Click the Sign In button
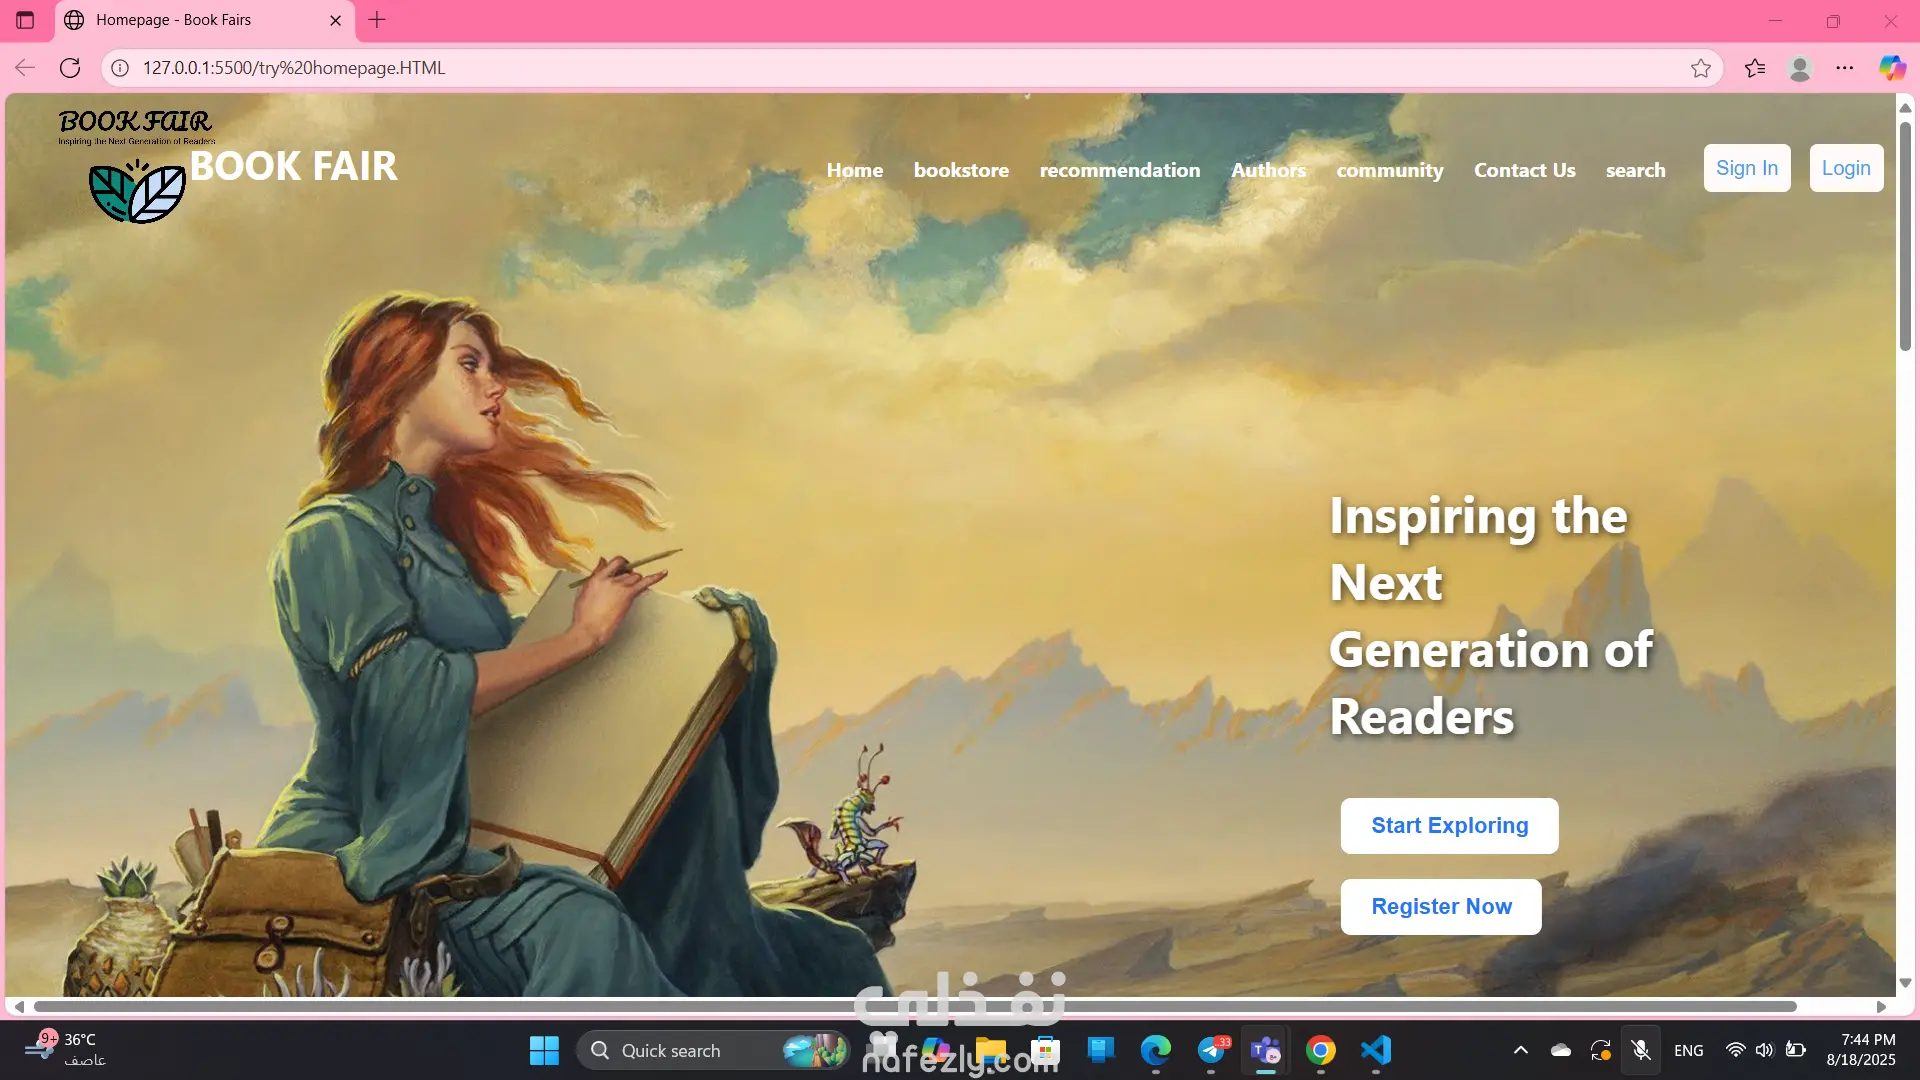The width and height of the screenshot is (1920, 1080). click(x=1747, y=168)
